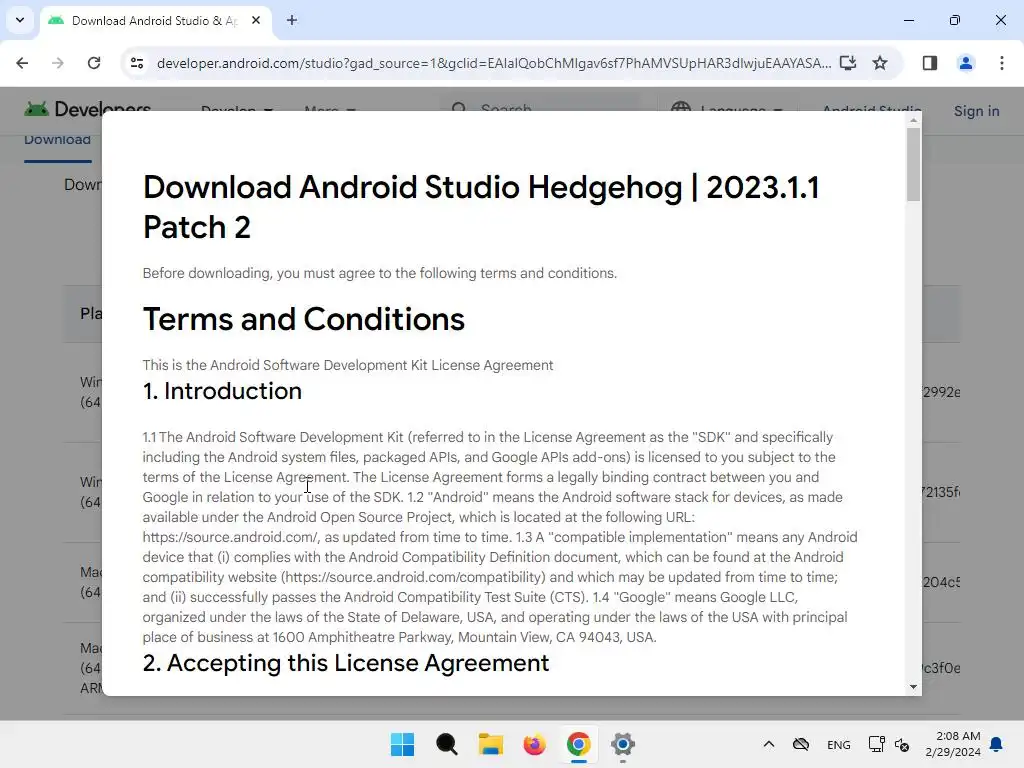Click the Terms and Conditions heading
This screenshot has width=1024, height=768.
point(304,319)
